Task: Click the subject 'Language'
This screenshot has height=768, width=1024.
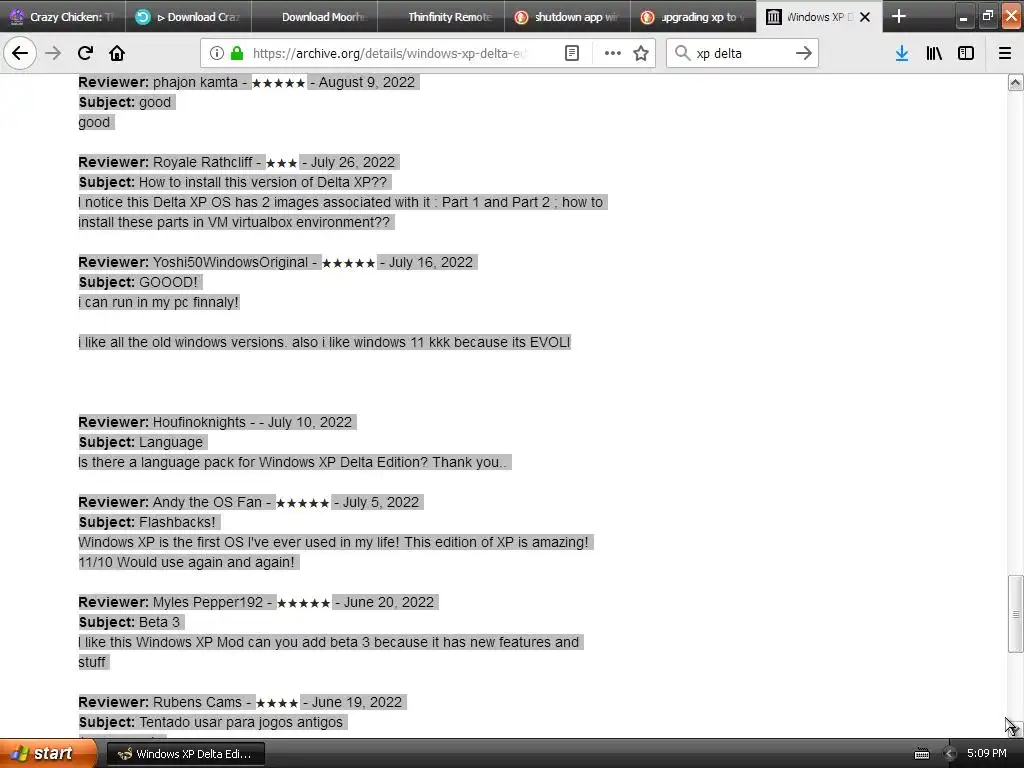Action: pyautogui.click(x=170, y=442)
